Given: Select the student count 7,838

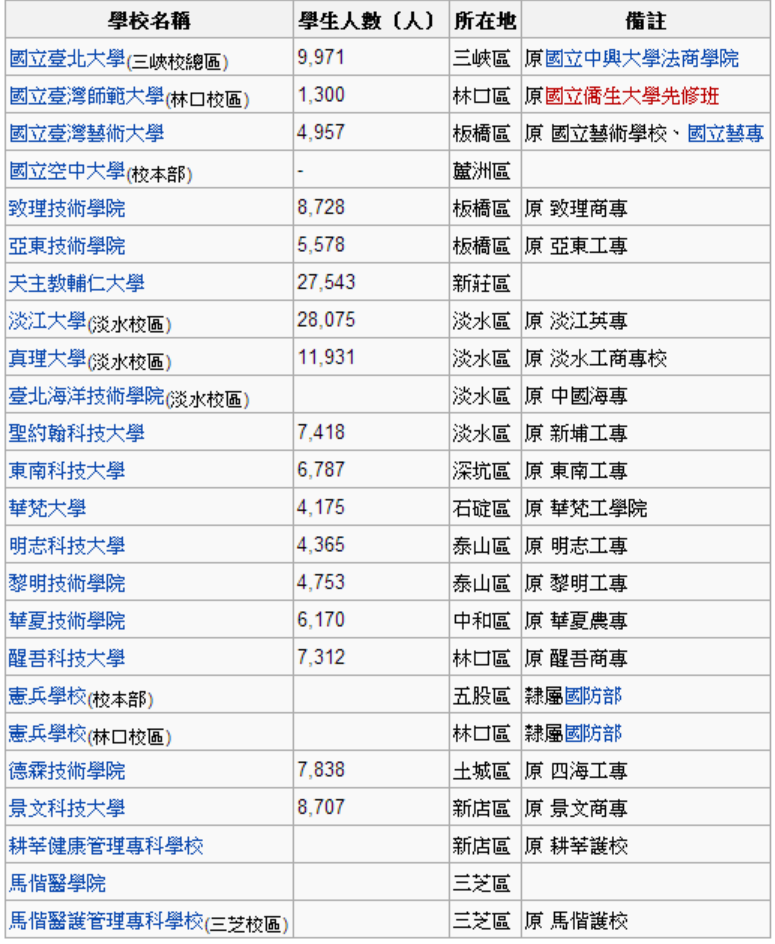Looking at the screenshot, I should click(x=320, y=769).
